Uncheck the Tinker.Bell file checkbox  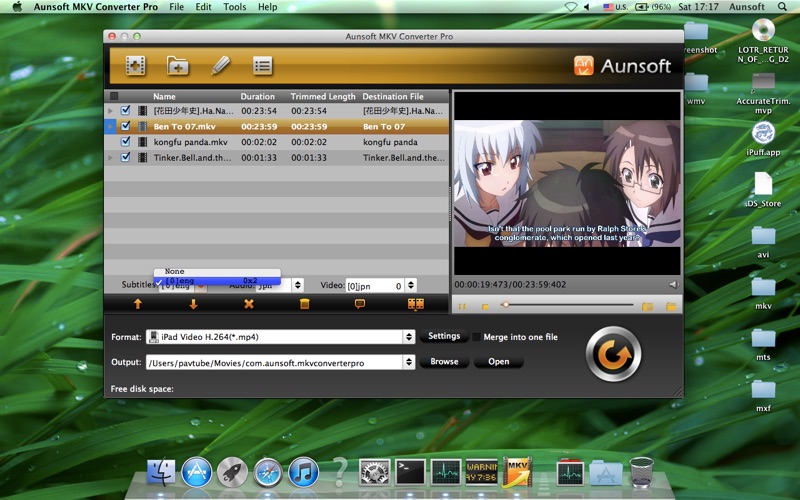[x=126, y=158]
